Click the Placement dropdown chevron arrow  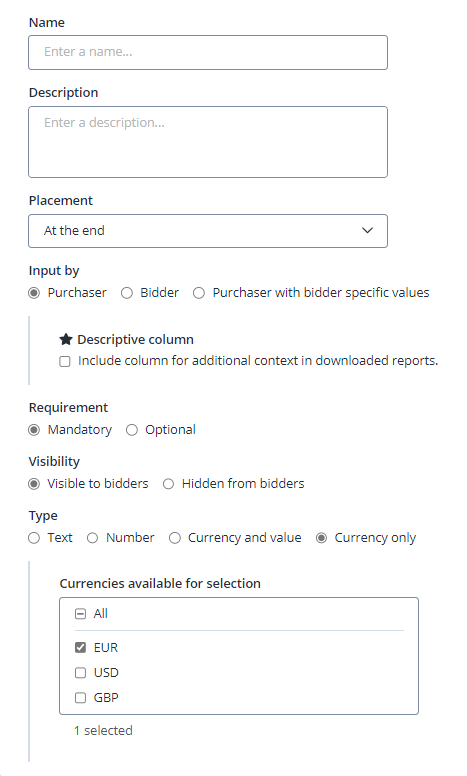[367, 231]
